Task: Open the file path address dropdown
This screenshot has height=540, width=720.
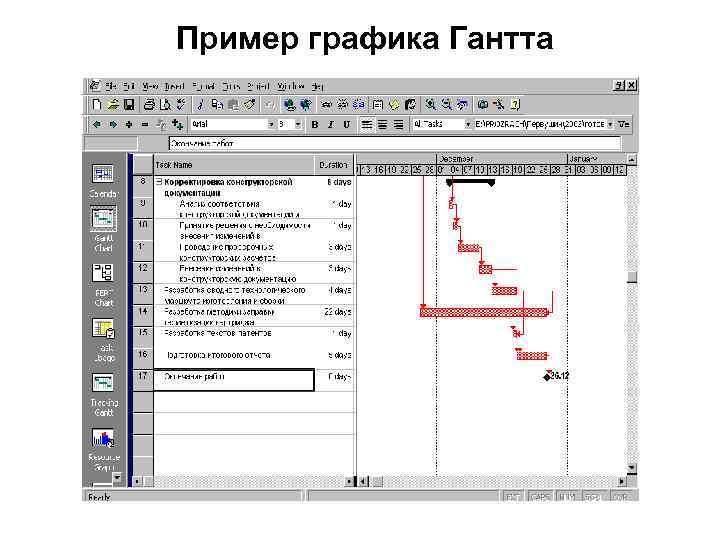Action: (x=610, y=124)
